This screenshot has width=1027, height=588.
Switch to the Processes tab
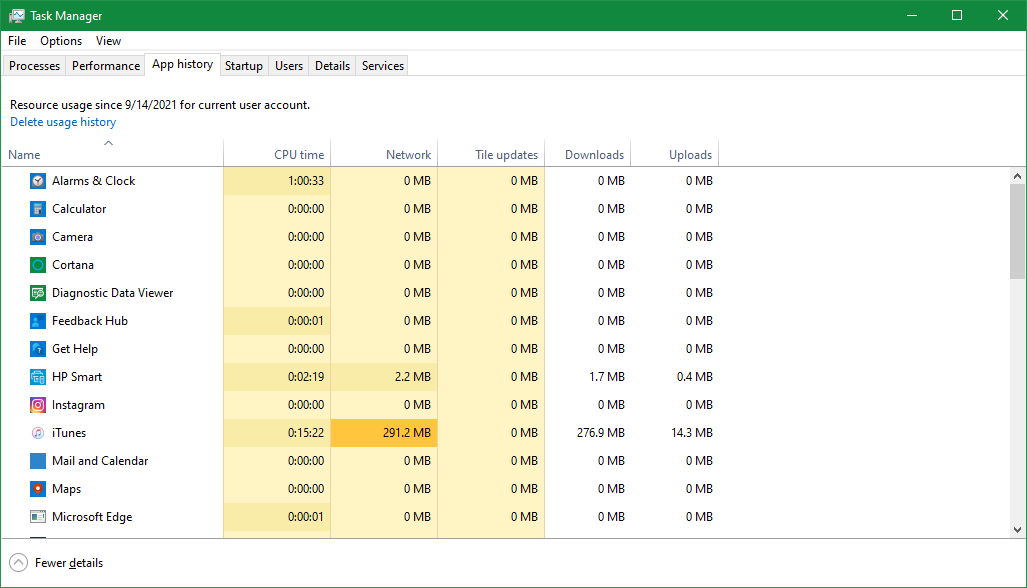coord(34,65)
